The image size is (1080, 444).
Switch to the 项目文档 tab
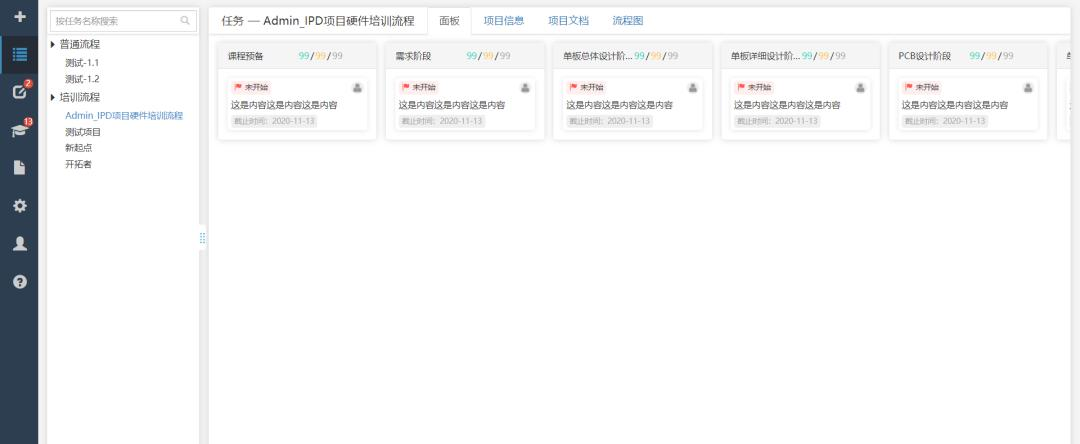[x=568, y=21]
